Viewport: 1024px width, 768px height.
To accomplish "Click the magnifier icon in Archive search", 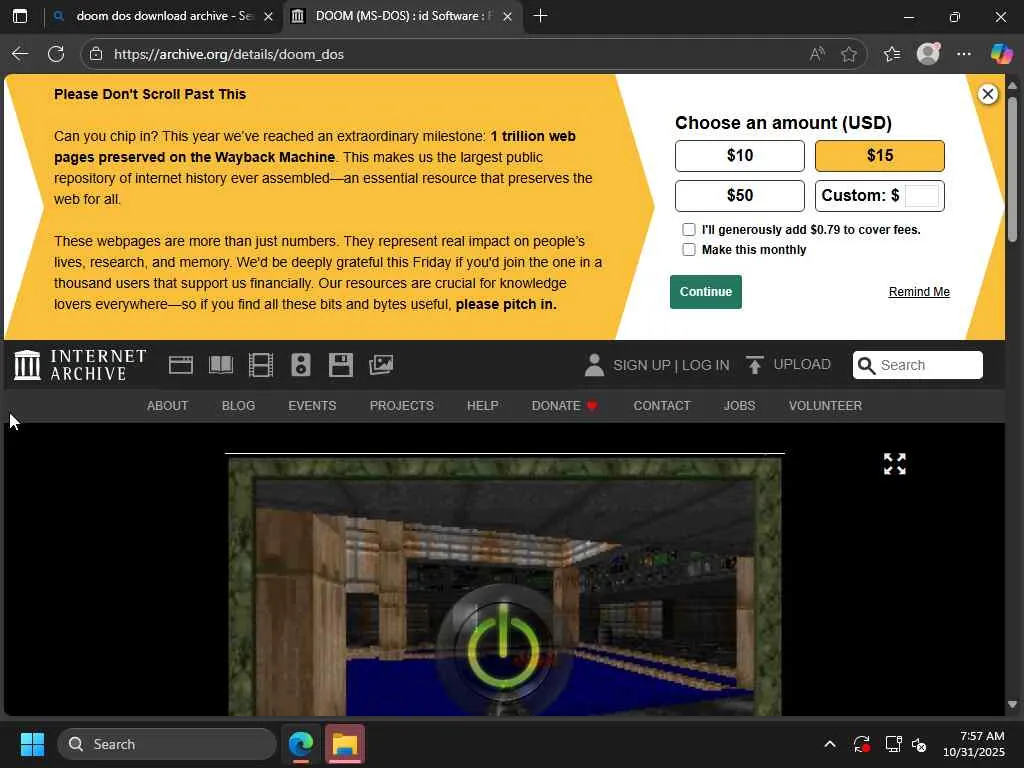I will point(867,365).
